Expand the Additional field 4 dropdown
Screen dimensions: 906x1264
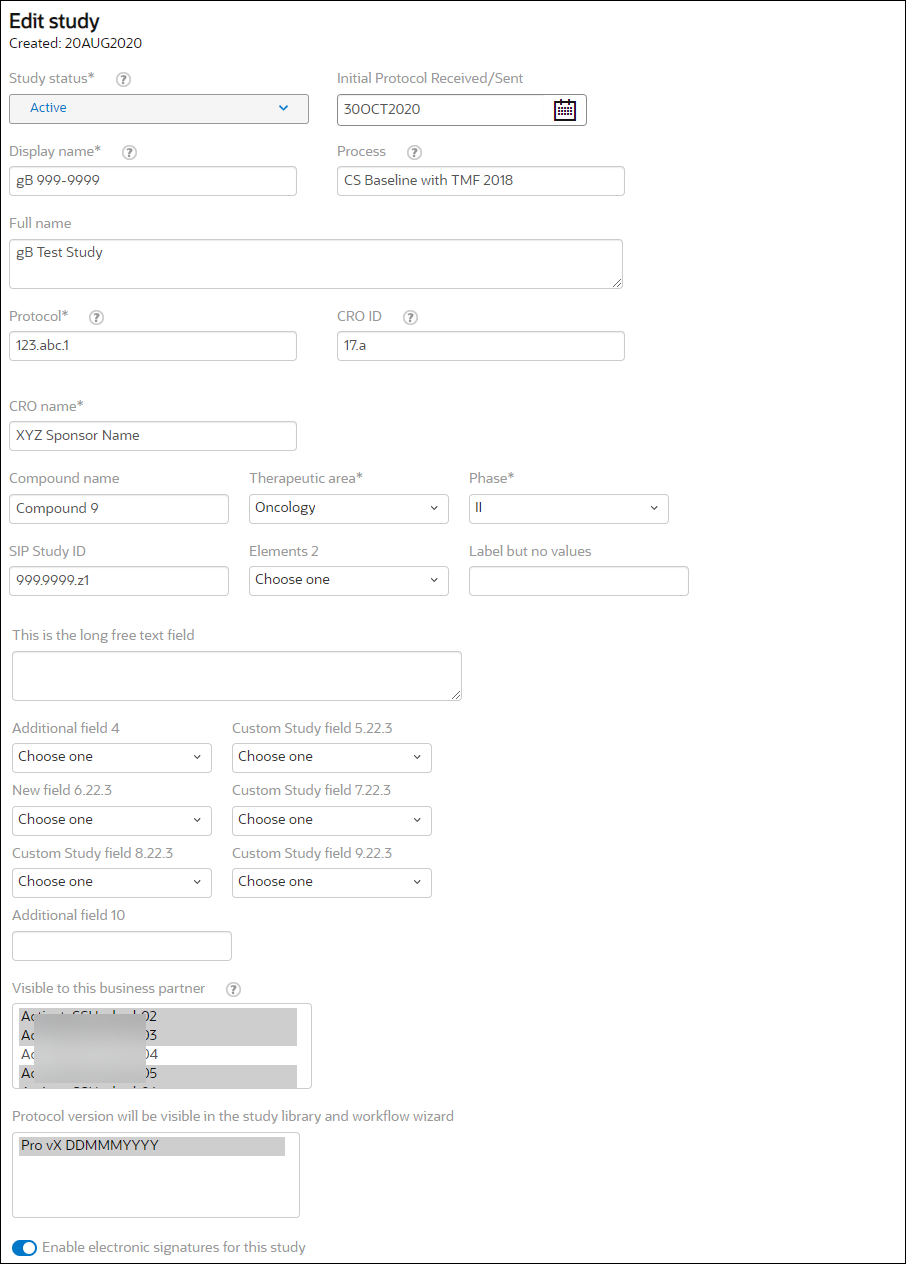pos(112,757)
